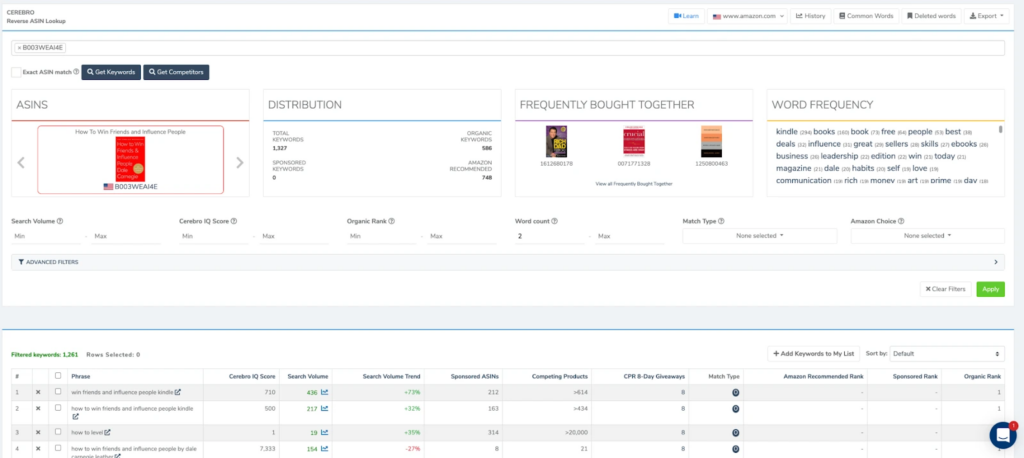Delete row 4 keyword with X icon
Viewport: 1024px width, 458px height.
pos(38,448)
